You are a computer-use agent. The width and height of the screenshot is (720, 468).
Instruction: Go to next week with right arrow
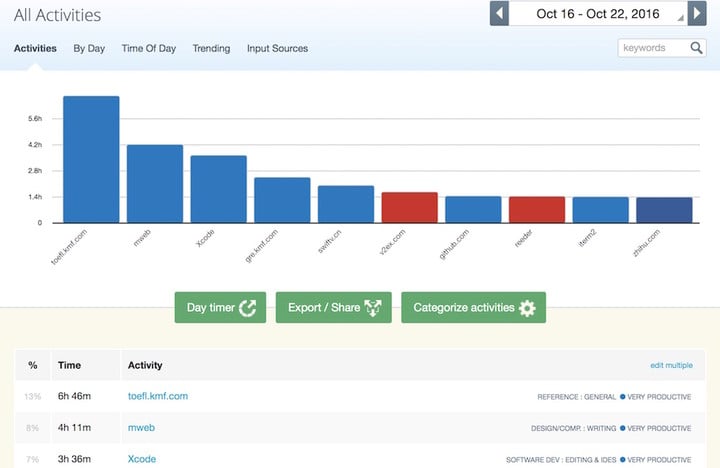click(697, 13)
